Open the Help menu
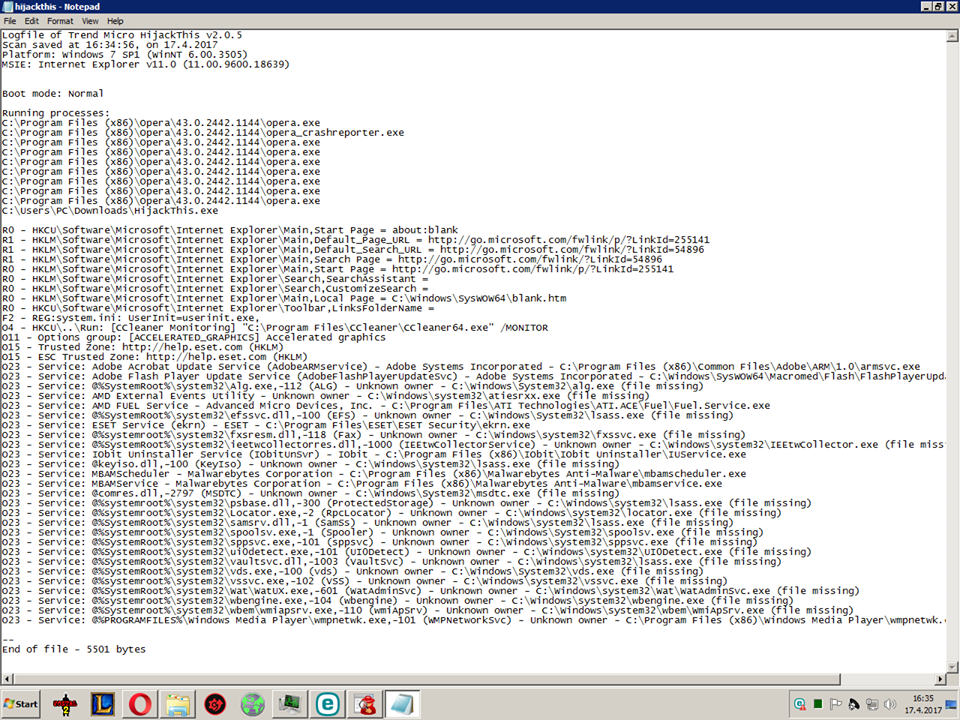Viewport: 960px width, 720px height. click(x=115, y=21)
